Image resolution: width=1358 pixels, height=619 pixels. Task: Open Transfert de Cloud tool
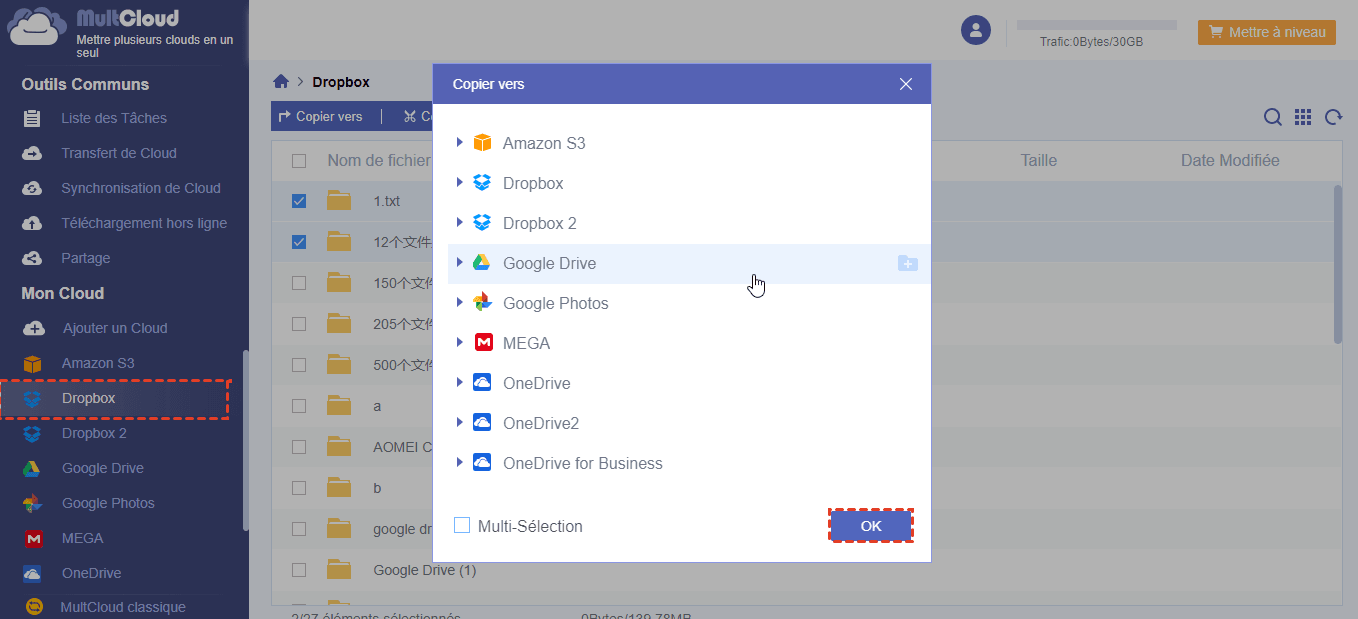(x=119, y=153)
